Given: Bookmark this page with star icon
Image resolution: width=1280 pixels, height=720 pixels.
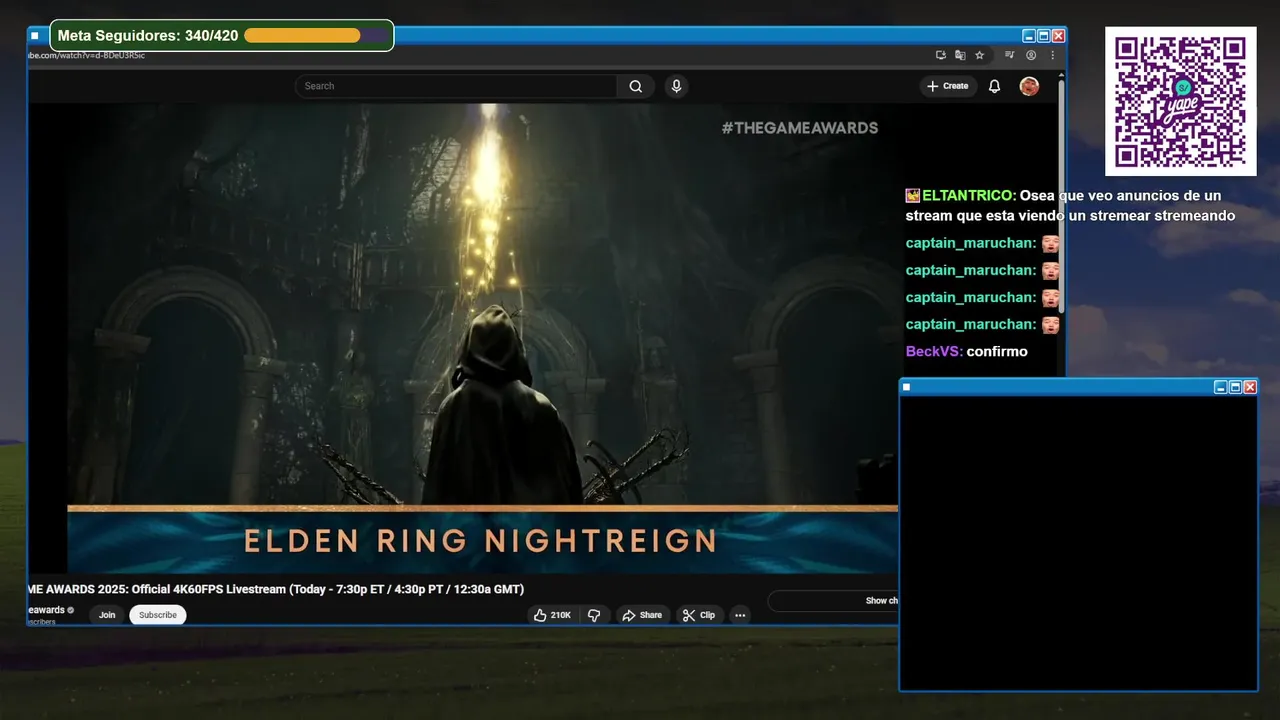Looking at the screenshot, I should coord(980,55).
